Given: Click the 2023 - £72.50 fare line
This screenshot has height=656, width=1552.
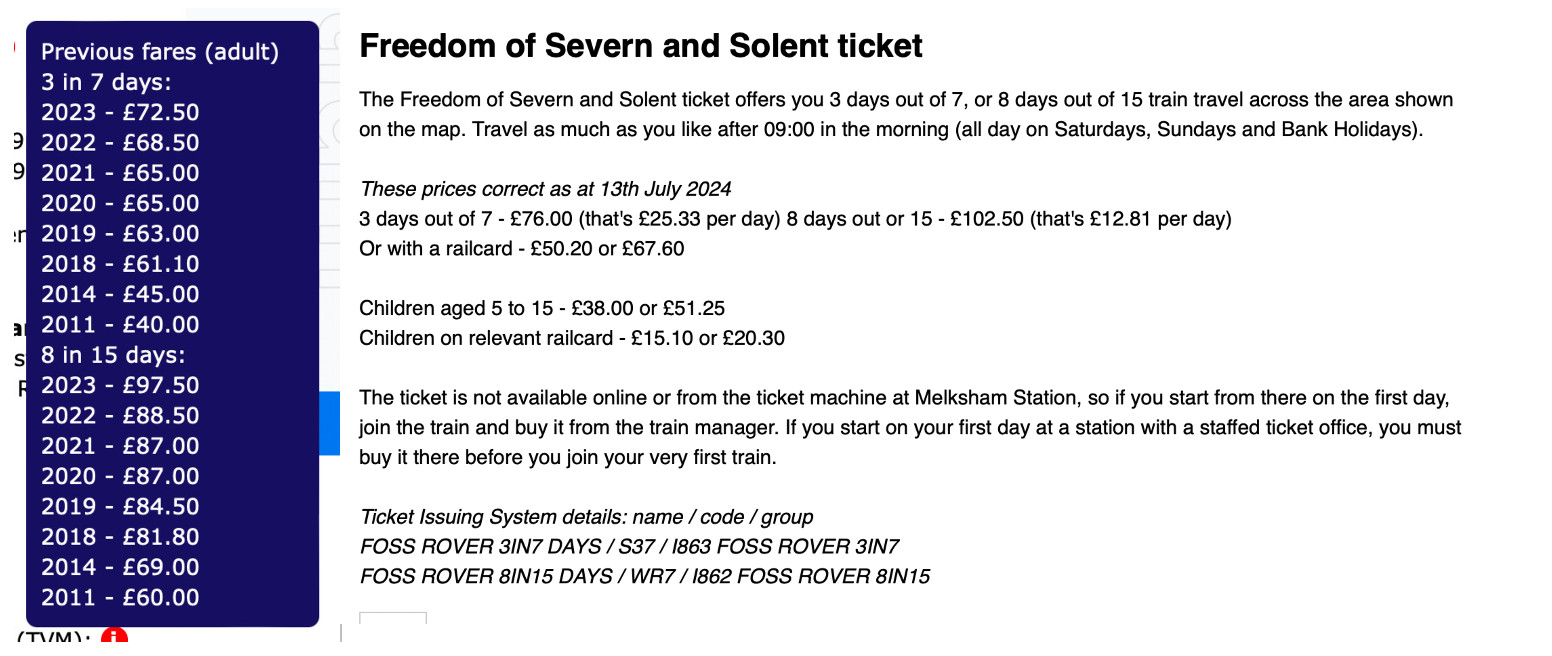Looking at the screenshot, I should tap(120, 112).
